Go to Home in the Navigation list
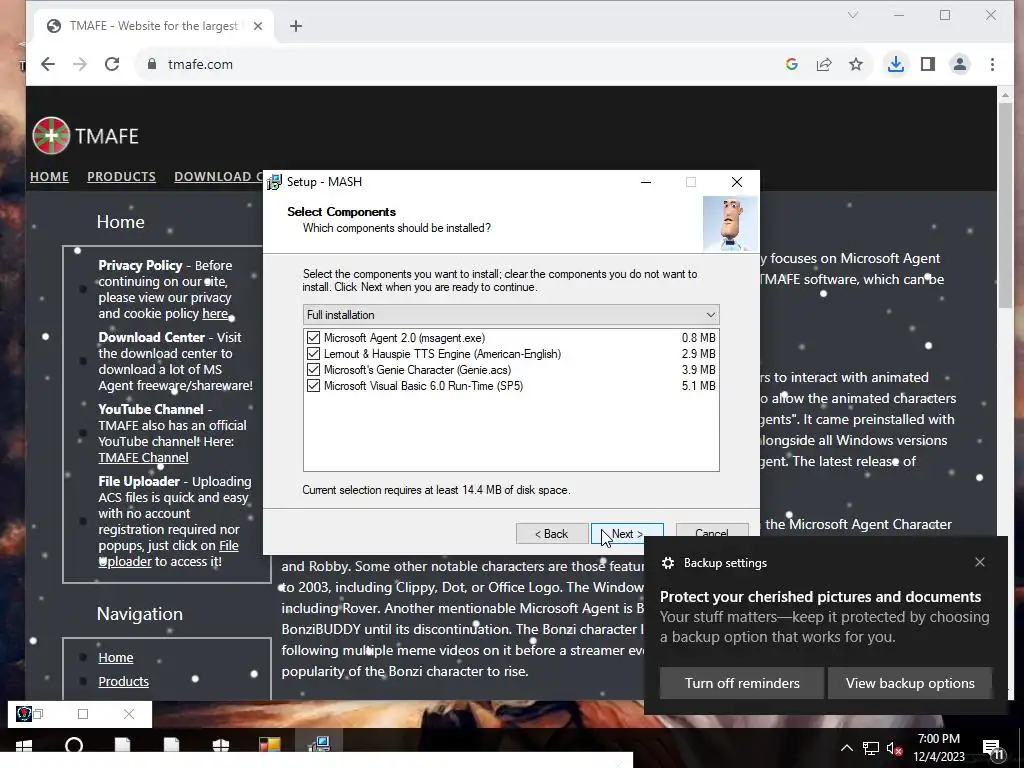The height and width of the screenshot is (768, 1024). click(x=116, y=658)
